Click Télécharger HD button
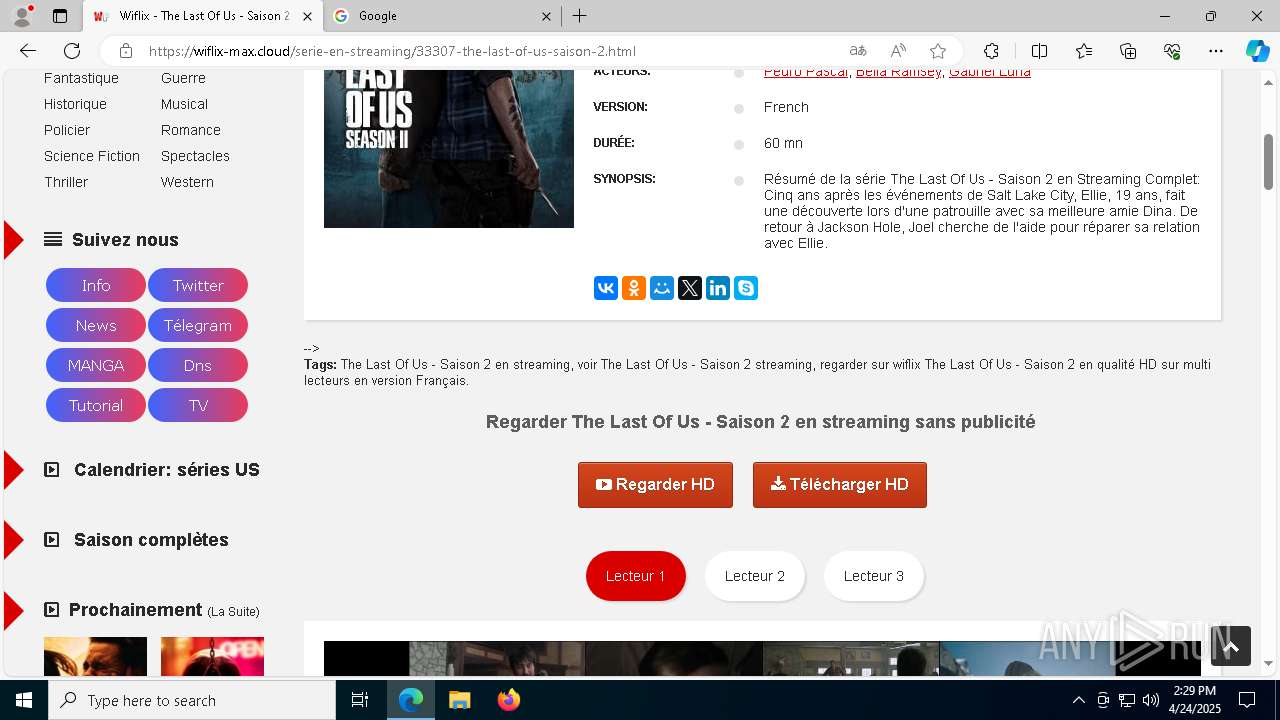Viewport: 1280px width, 720px height. tap(840, 485)
